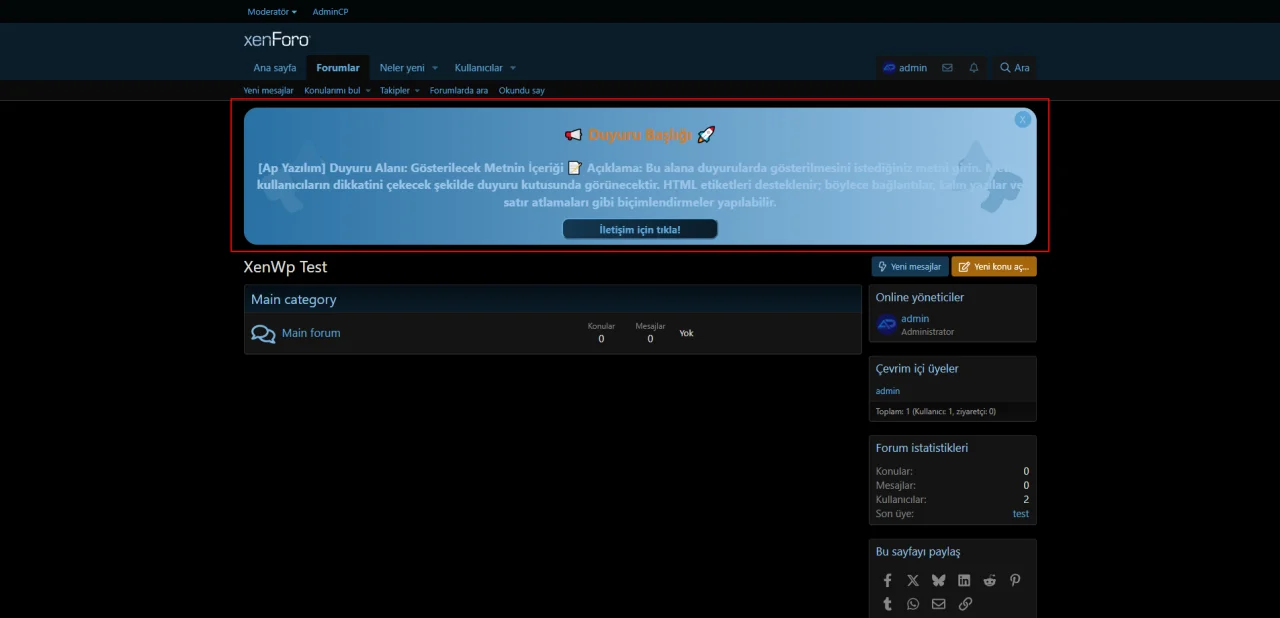Open the Konularımı bul dropdown
Image resolution: width=1280 pixels, height=618 pixels.
(368, 90)
